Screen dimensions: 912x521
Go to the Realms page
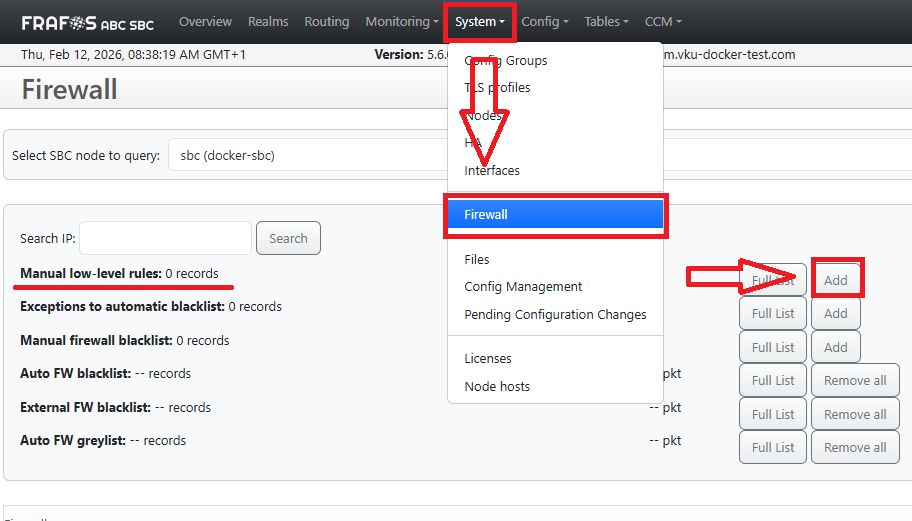(x=268, y=22)
